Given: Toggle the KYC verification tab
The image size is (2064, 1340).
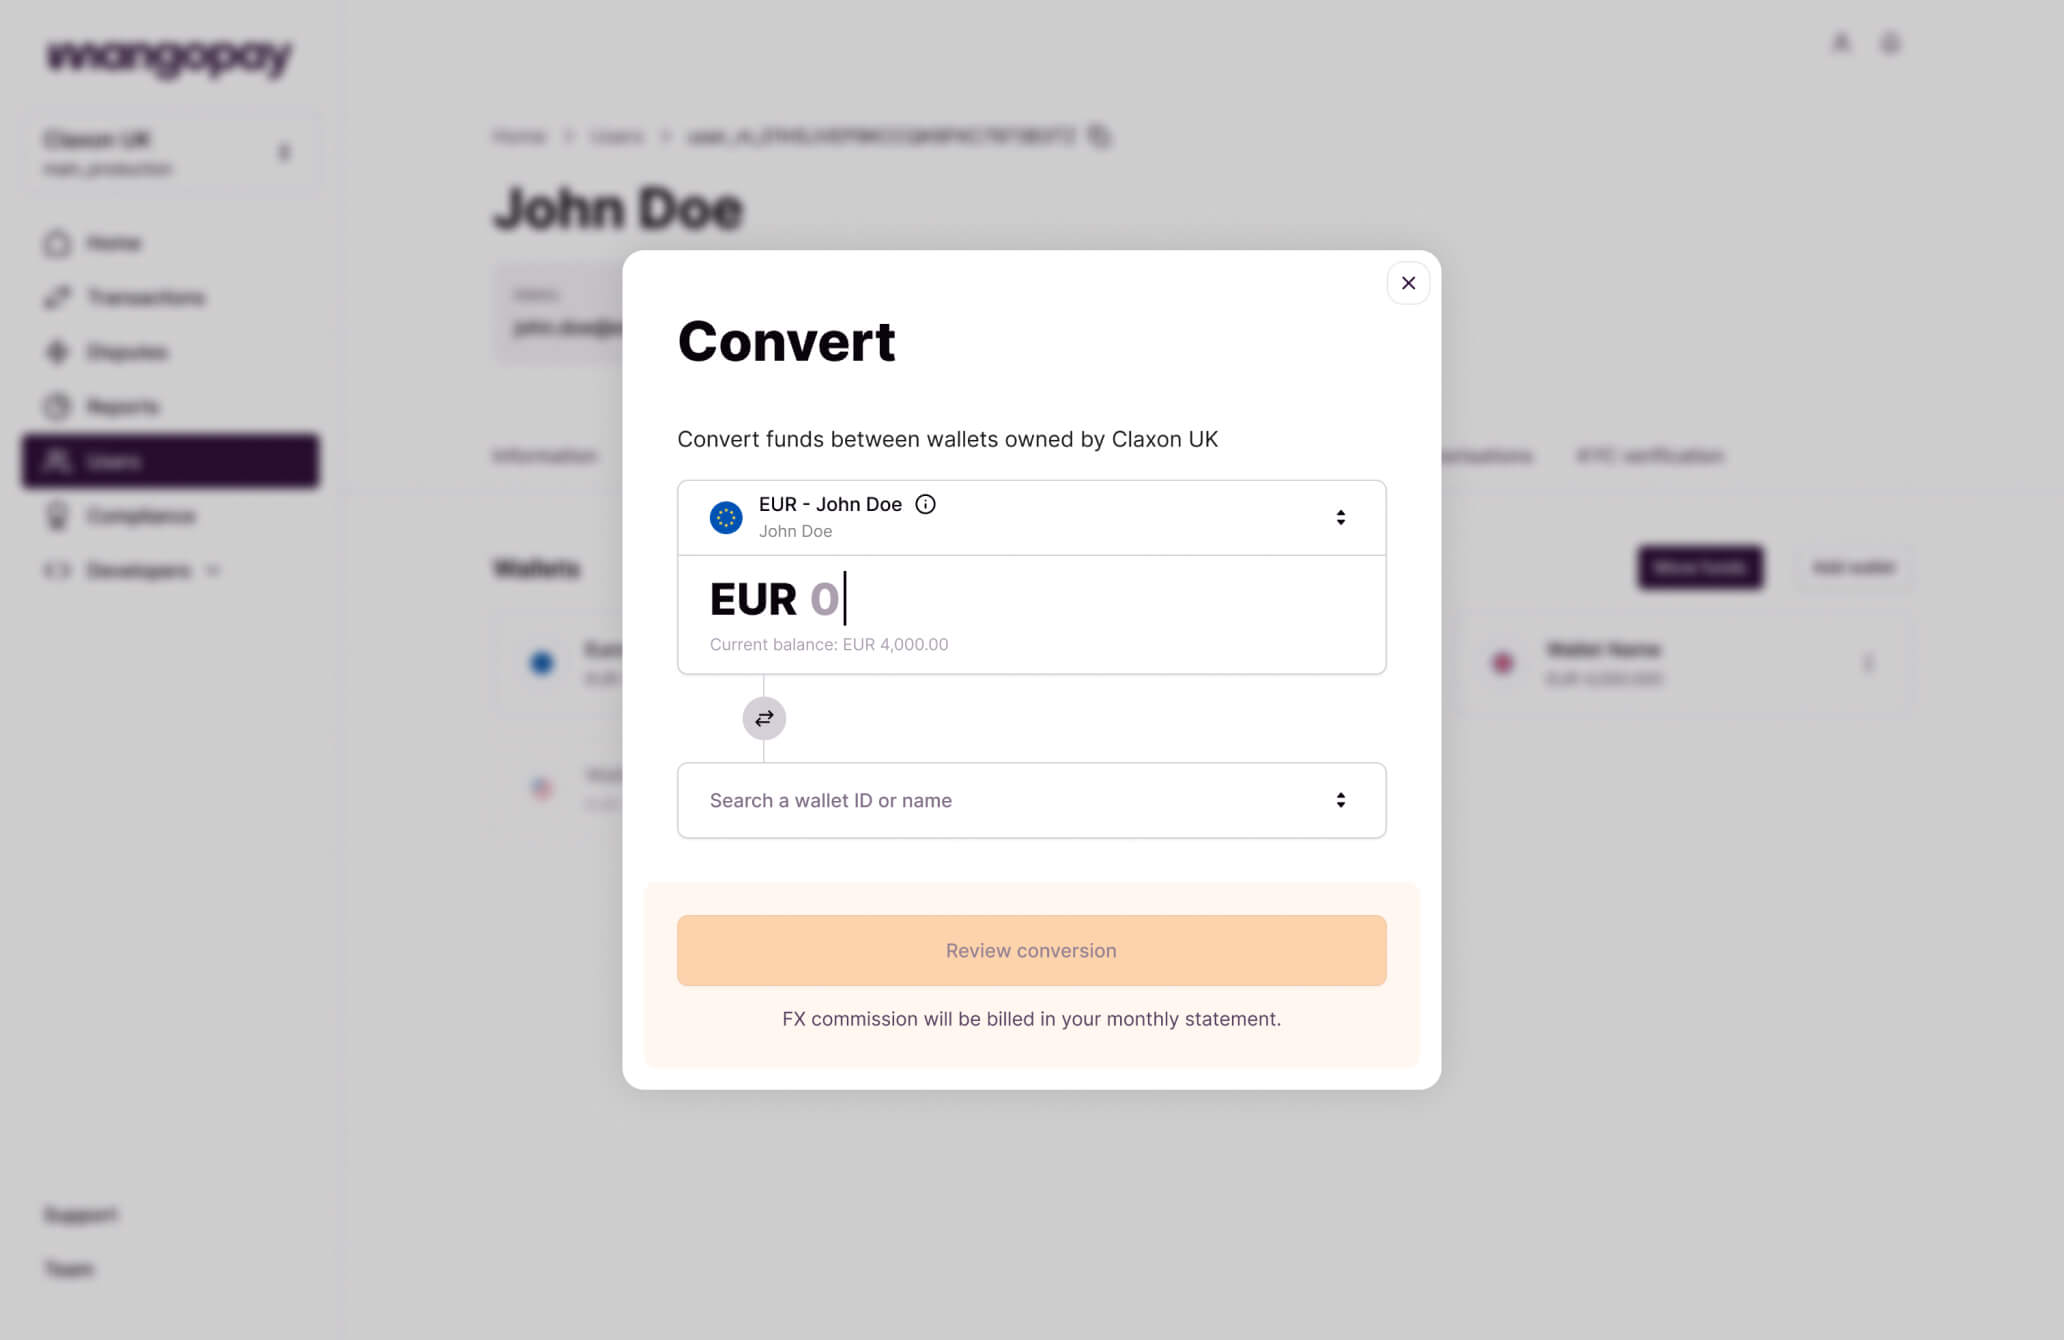Looking at the screenshot, I should tap(1649, 456).
